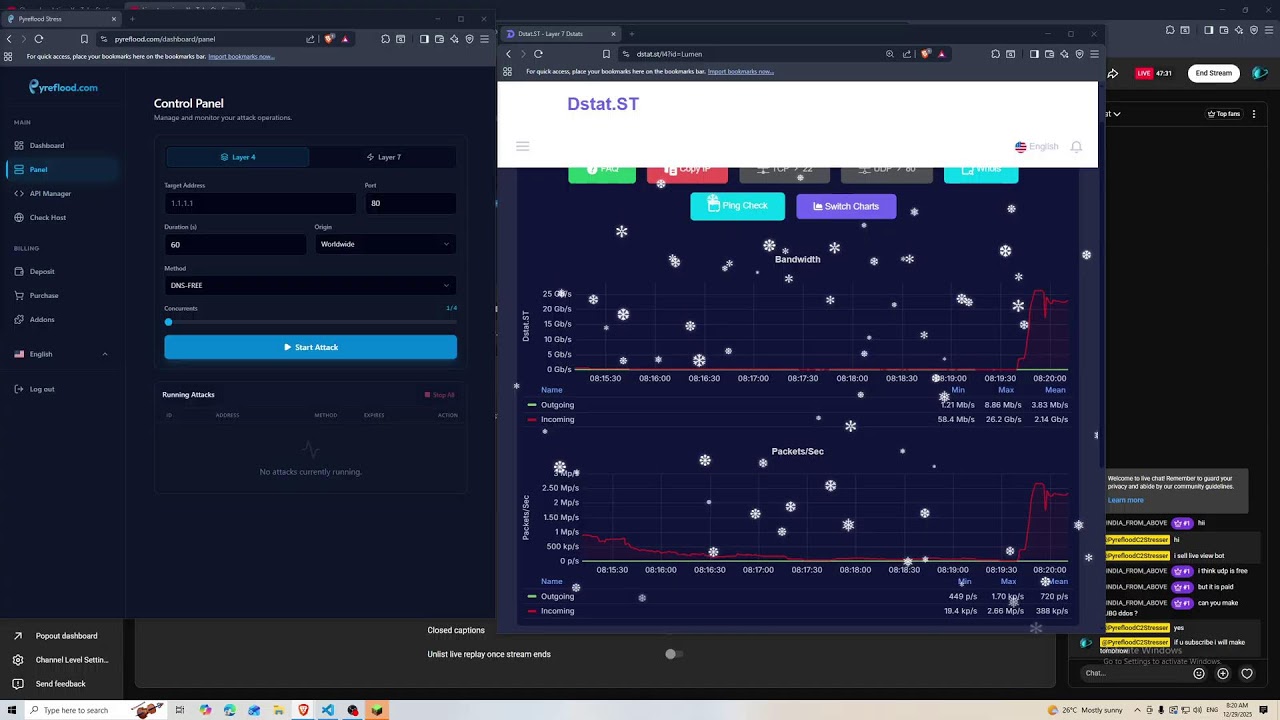This screenshot has width=1280, height=720.
Task: Click Import bookmarks now link in Pyreflood window
Action: (241, 56)
